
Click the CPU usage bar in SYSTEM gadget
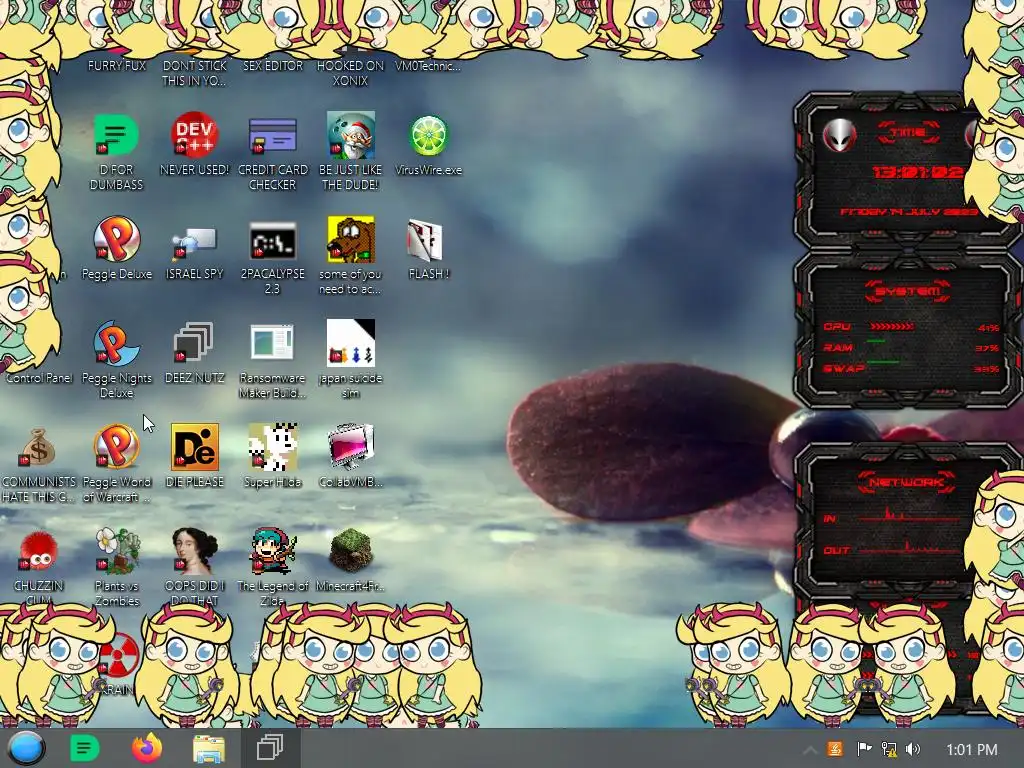(x=891, y=326)
